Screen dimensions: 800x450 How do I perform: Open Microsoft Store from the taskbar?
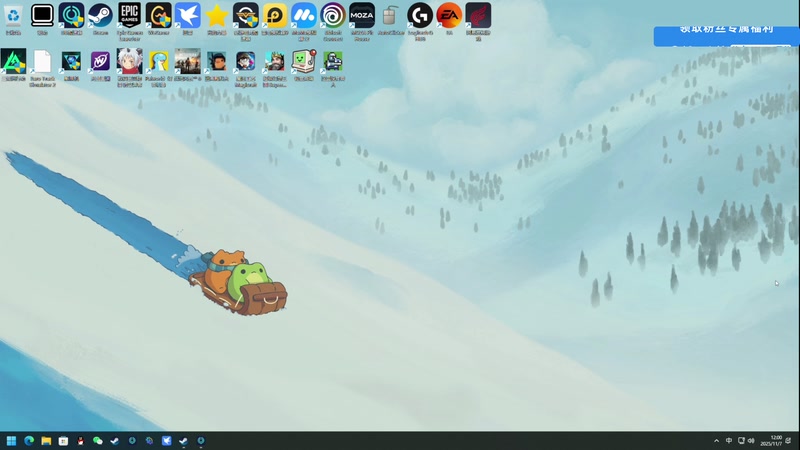point(63,441)
